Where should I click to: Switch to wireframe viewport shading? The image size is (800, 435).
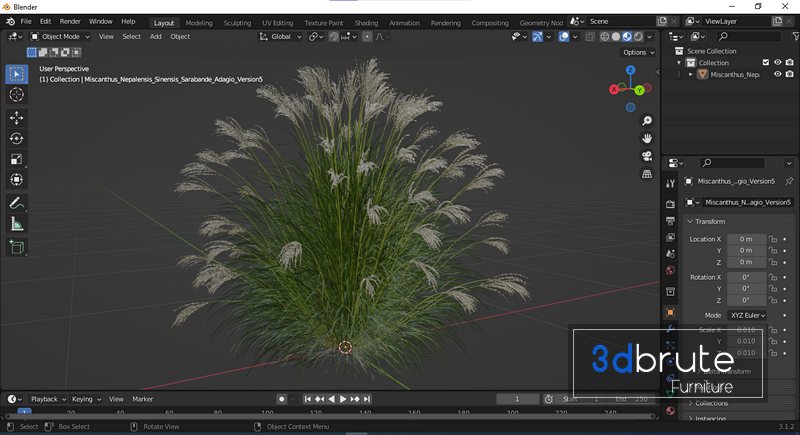tap(605, 37)
